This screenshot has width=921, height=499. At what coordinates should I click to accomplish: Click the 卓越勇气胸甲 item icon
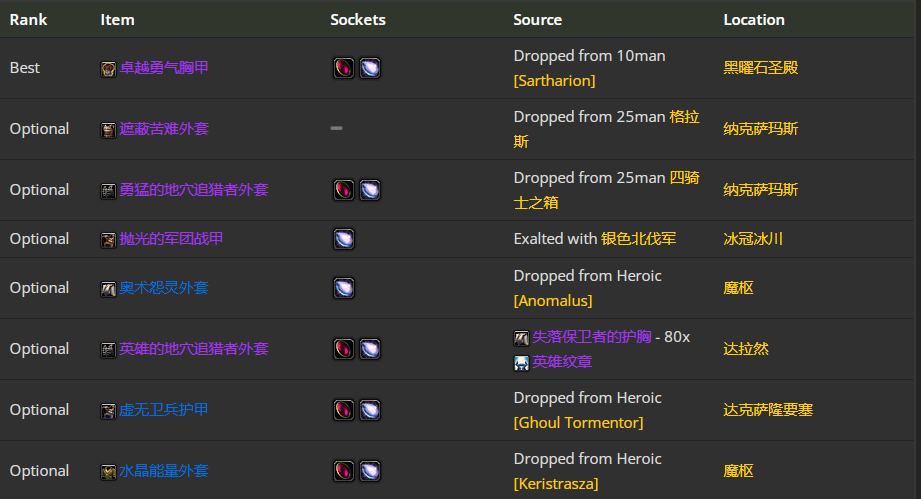coord(108,69)
